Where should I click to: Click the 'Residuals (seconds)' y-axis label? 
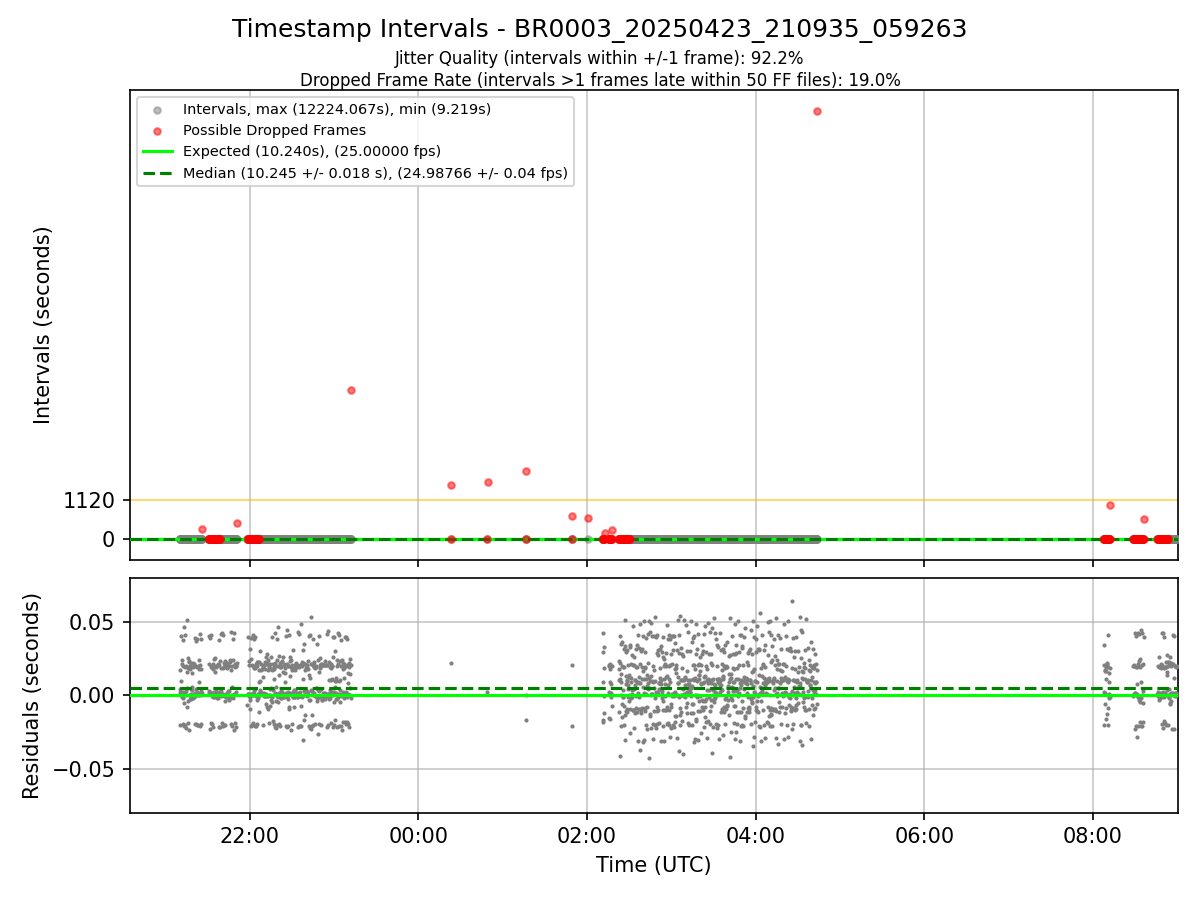click(x=32, y=695)
